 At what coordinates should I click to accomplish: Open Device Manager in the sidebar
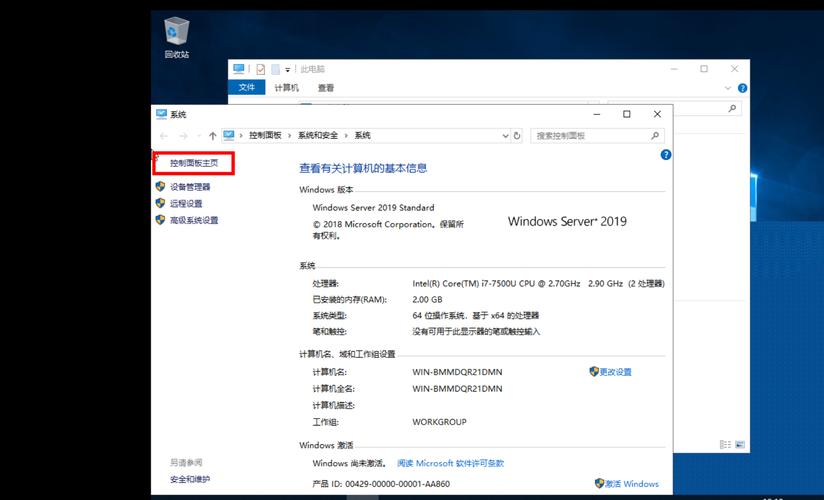(x=190, y=187)
